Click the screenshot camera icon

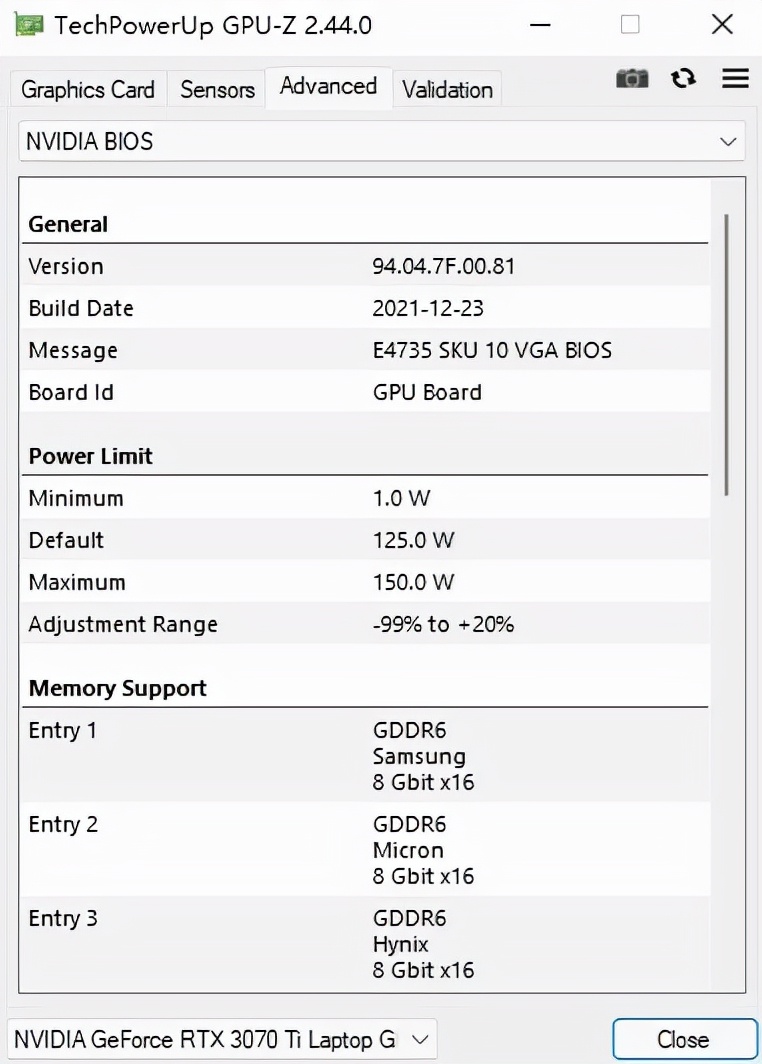632,79
